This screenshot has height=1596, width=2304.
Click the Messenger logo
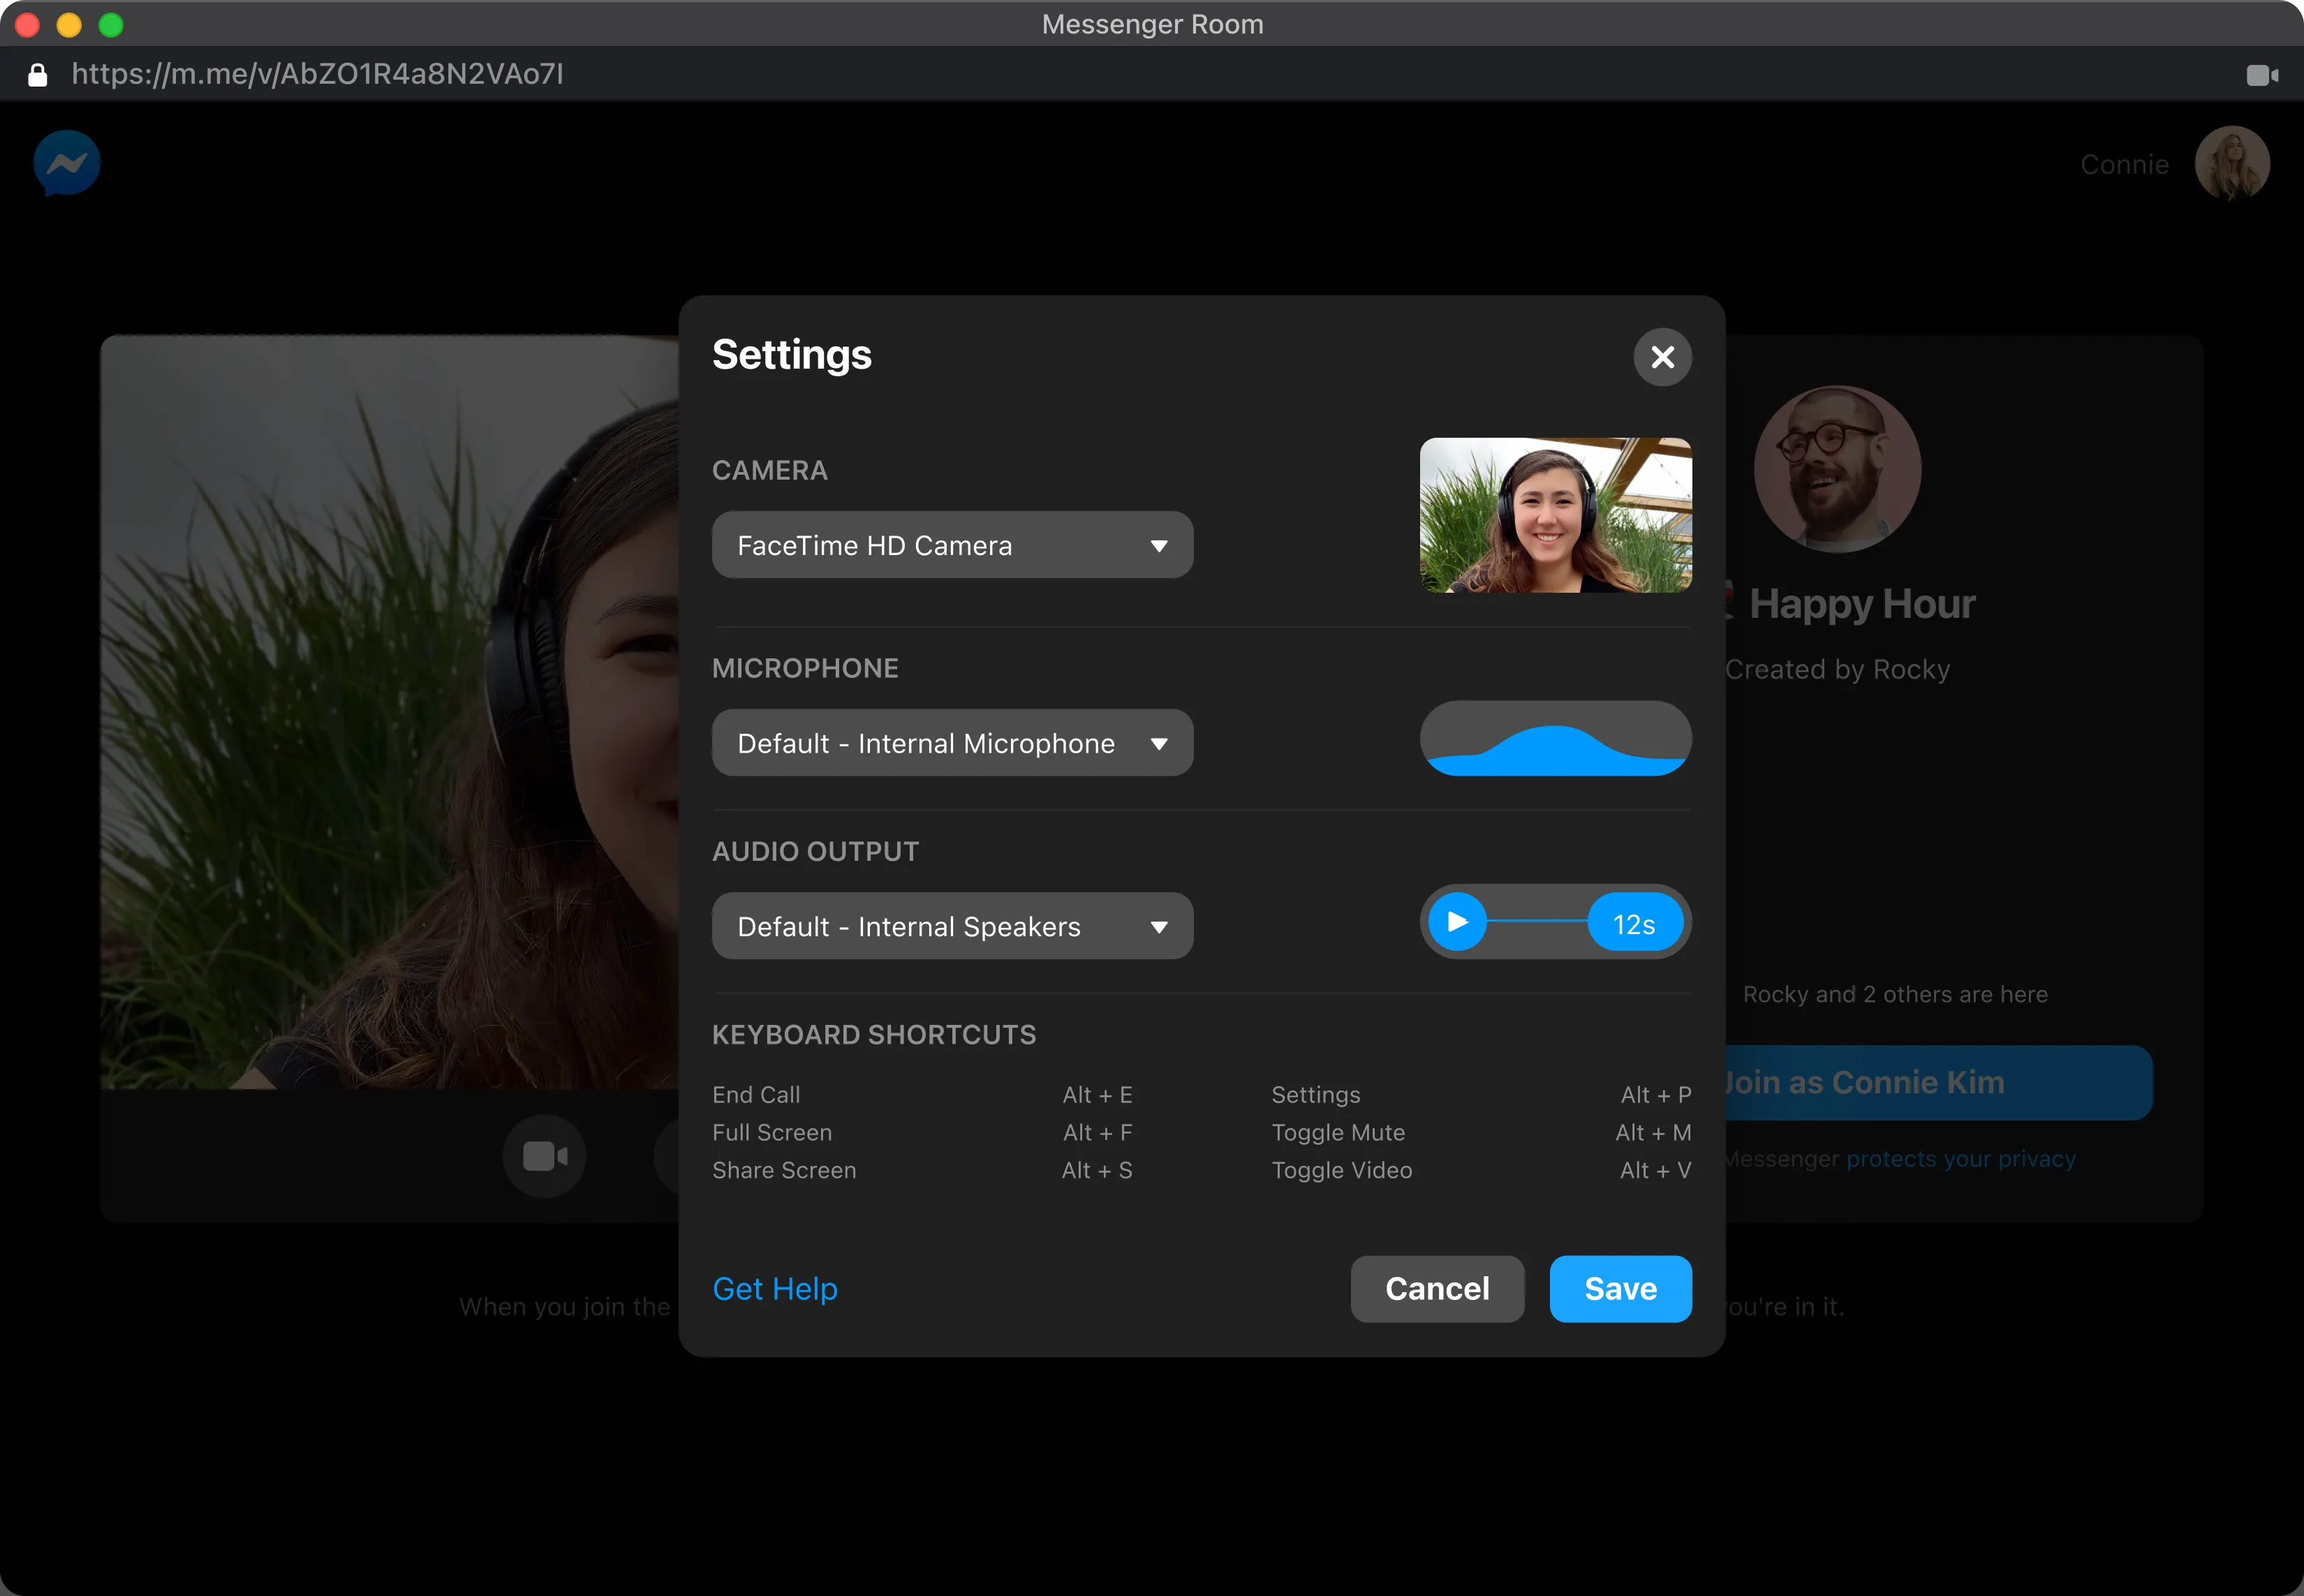coord(66,163)
